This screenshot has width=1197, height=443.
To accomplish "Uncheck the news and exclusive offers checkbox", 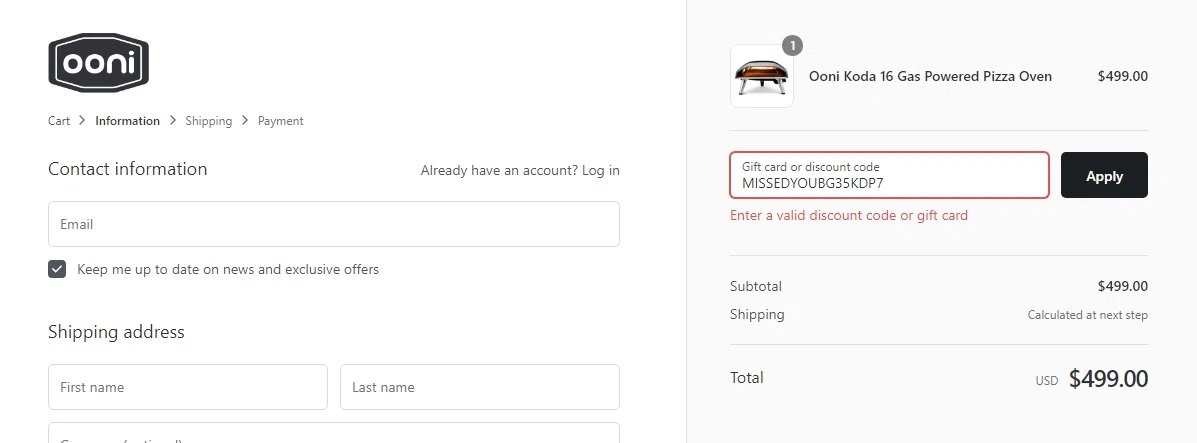I will pos(57,269).
